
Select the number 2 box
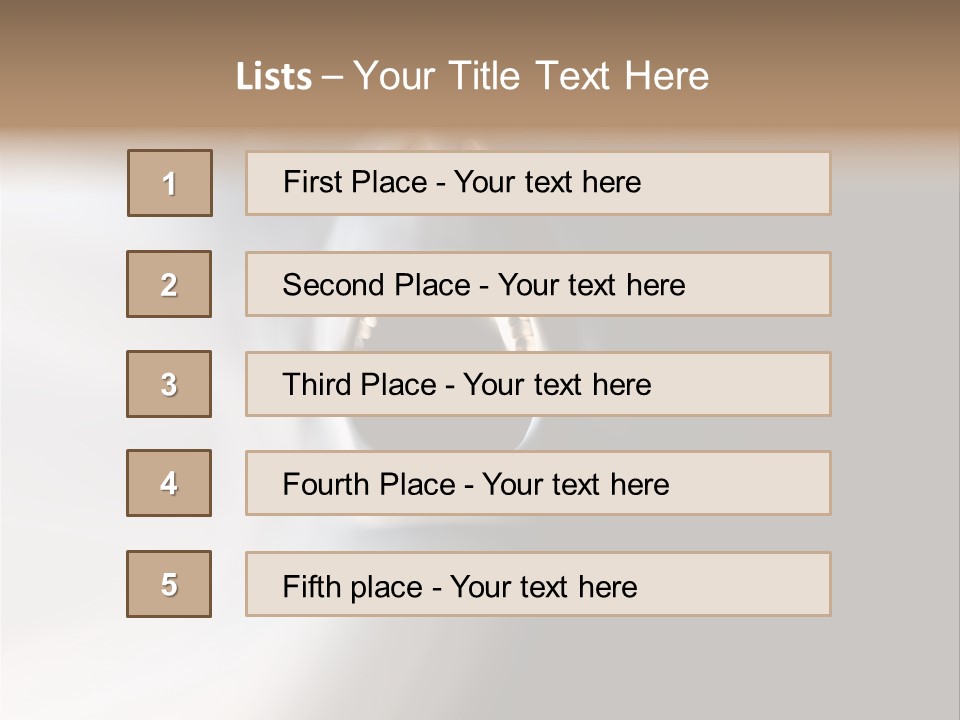point(169,284)
